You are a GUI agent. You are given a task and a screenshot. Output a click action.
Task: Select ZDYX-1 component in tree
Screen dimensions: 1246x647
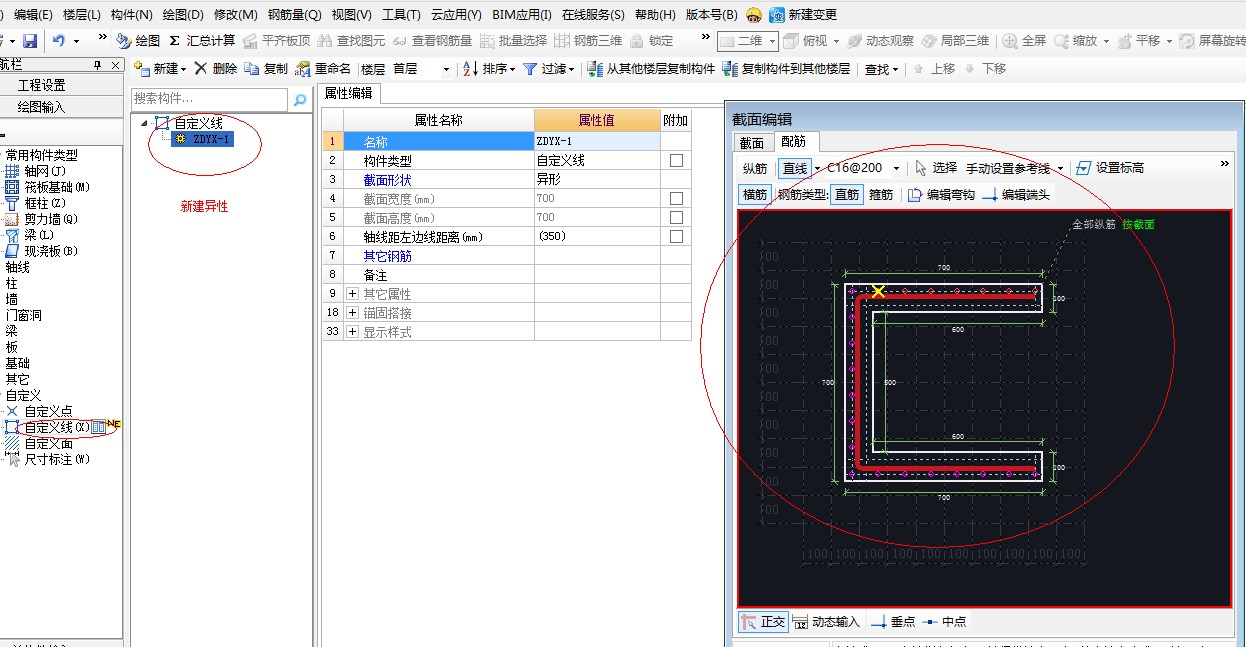pyautogui.click(x=203, y=139)
